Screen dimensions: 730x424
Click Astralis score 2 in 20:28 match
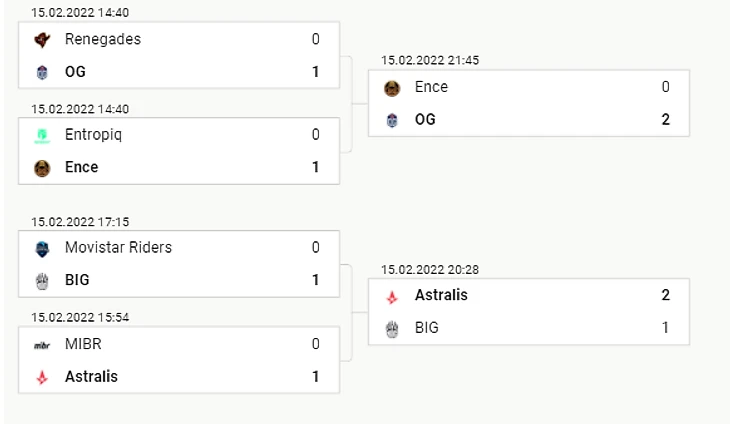665,296
